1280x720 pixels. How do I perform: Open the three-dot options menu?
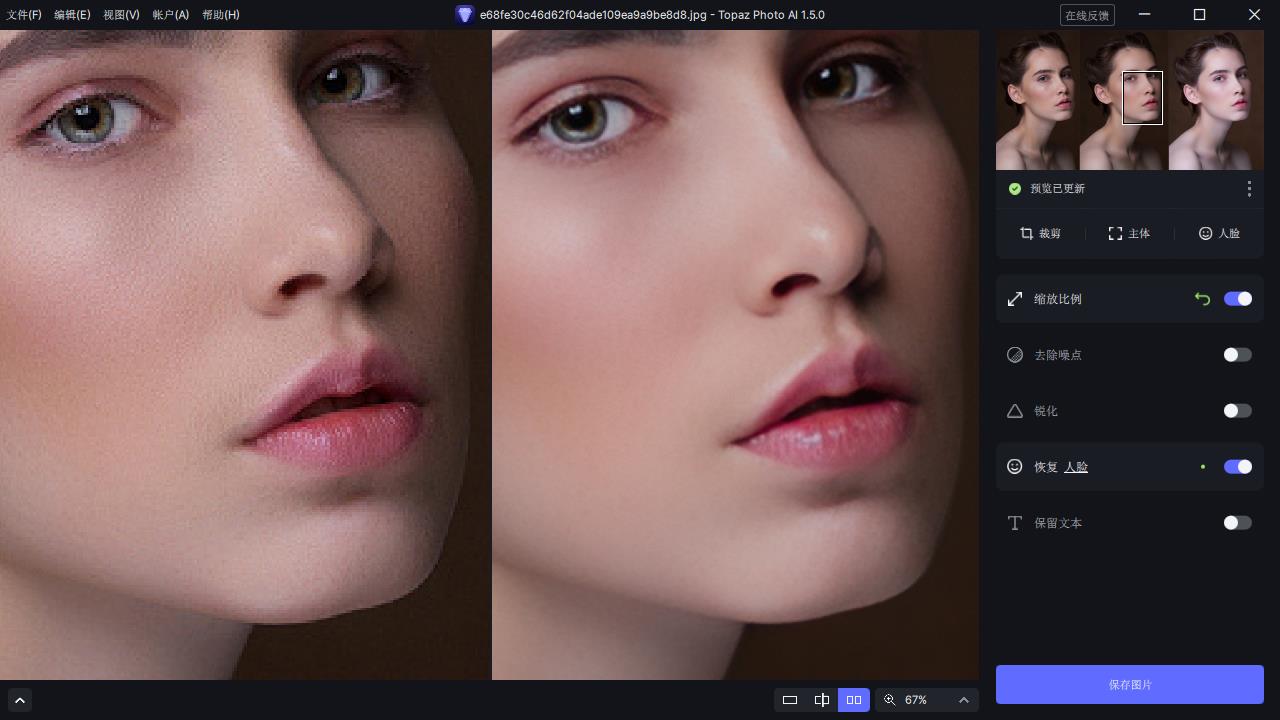[1249, 189]
